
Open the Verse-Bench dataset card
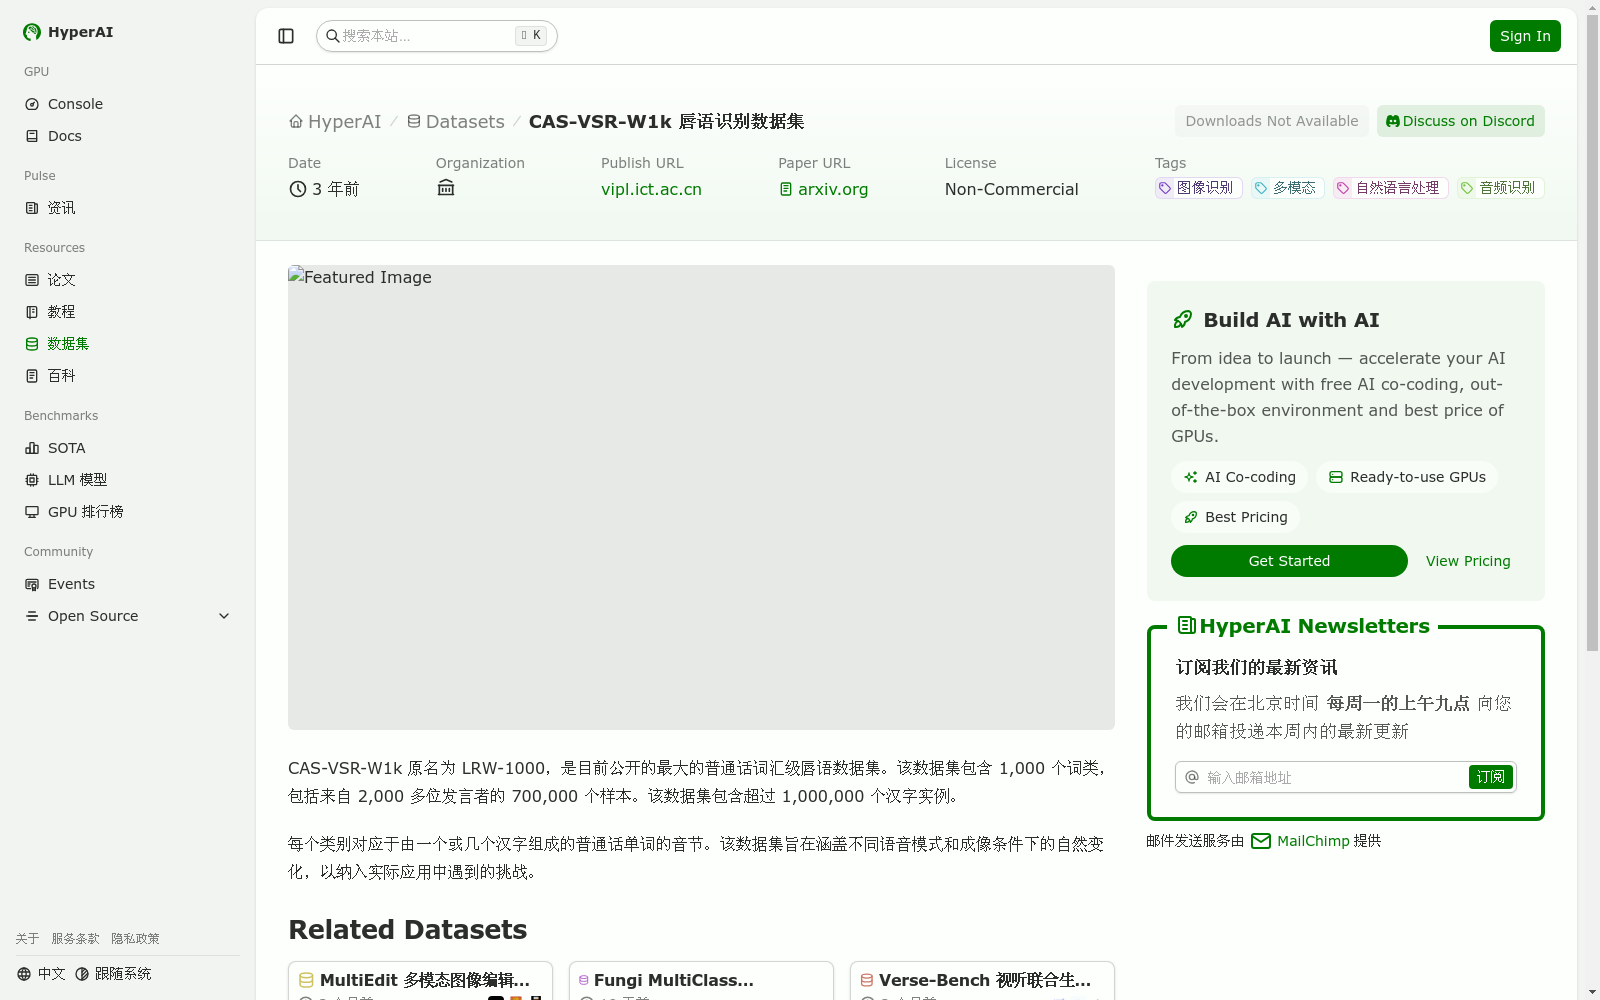coord(982,981)
